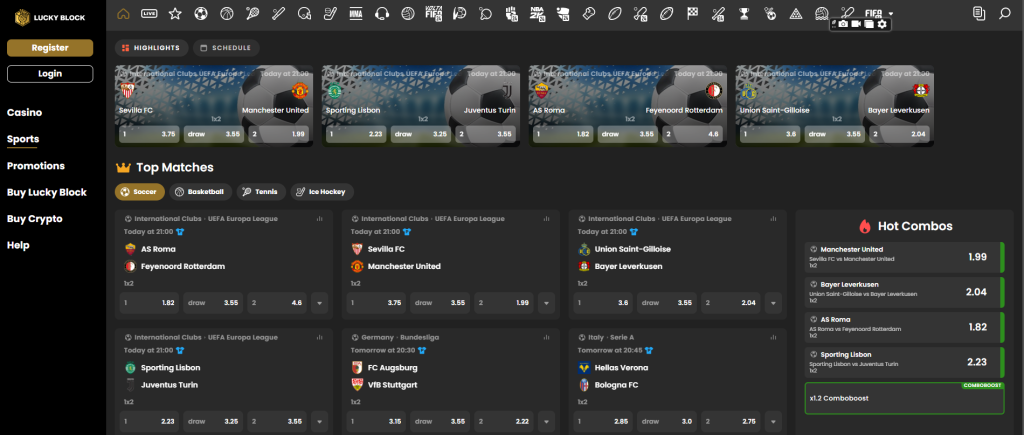The height and width of the screenshot is (435, 1024).
Task: Open the capture overlay settings gear
Action: pos(882,24)
